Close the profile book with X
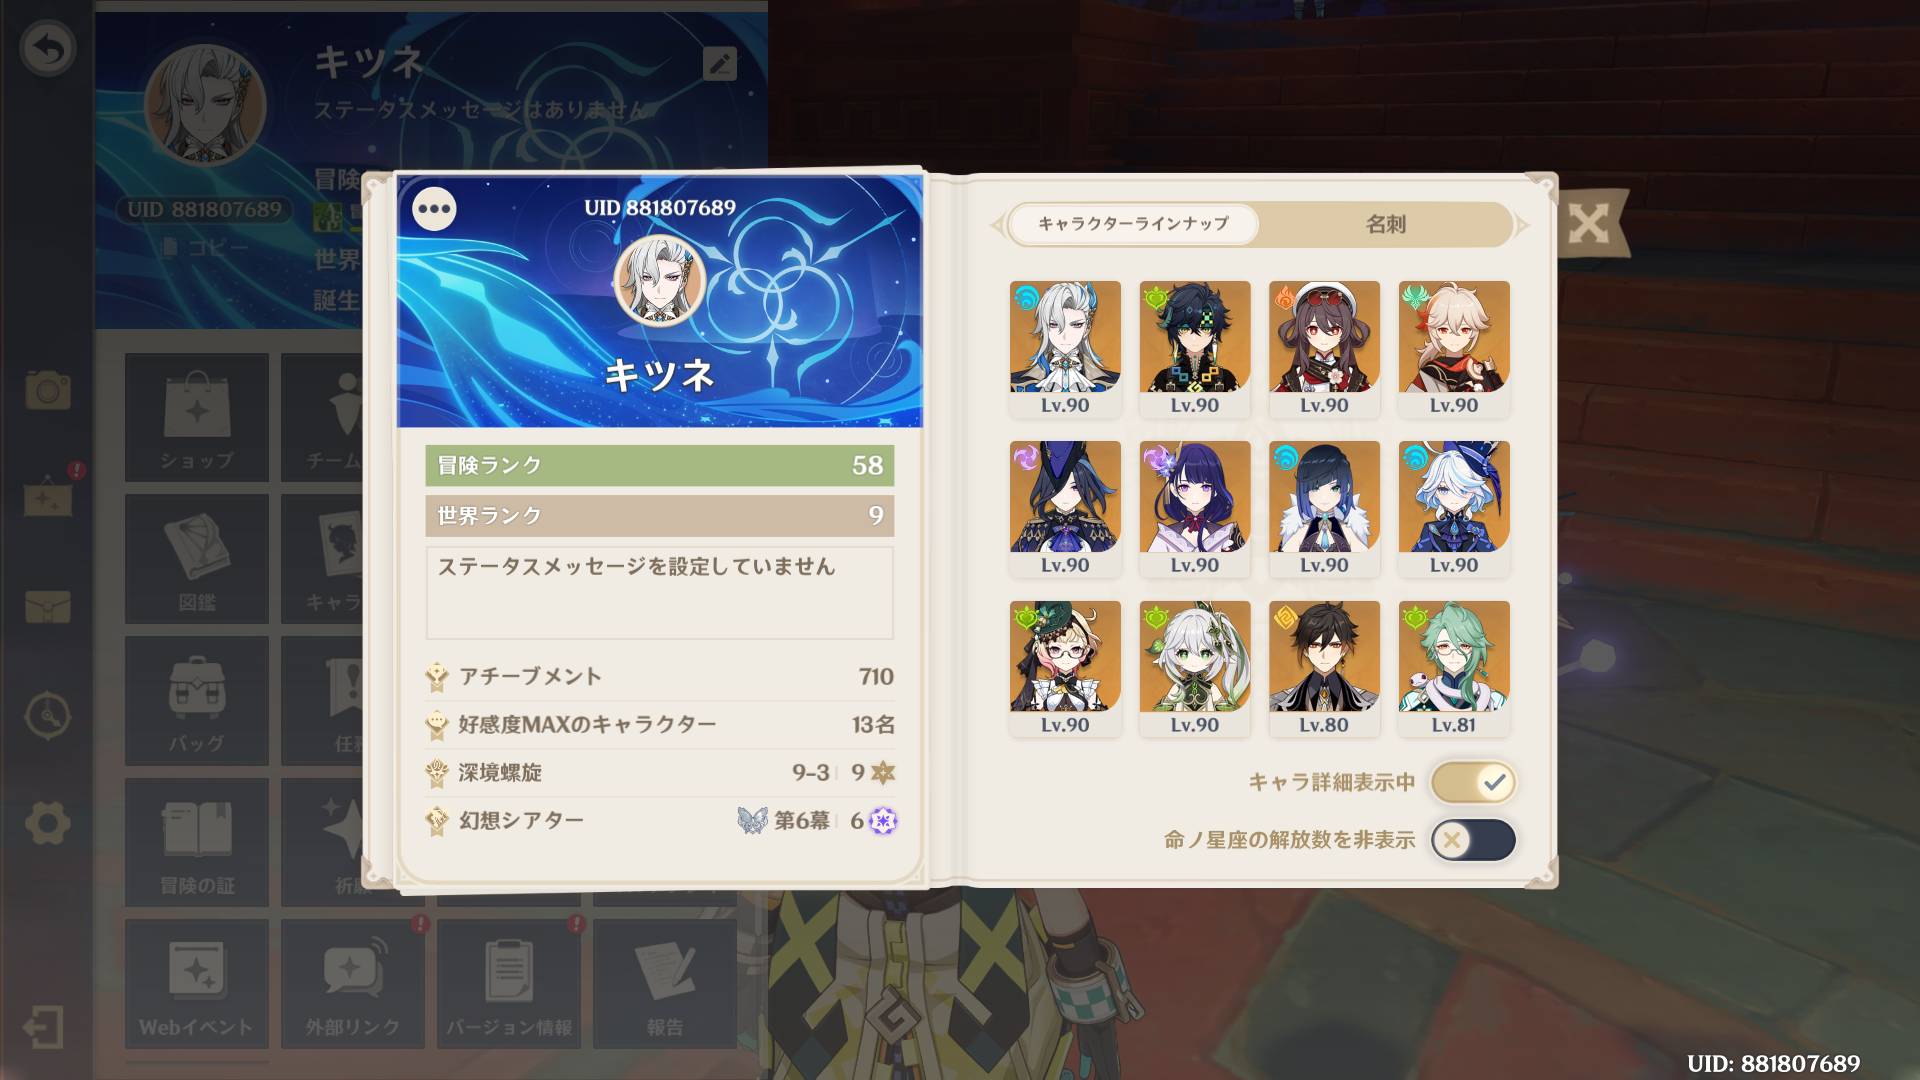This screenshot has height=1080, width=1920. coord(1588,223)
